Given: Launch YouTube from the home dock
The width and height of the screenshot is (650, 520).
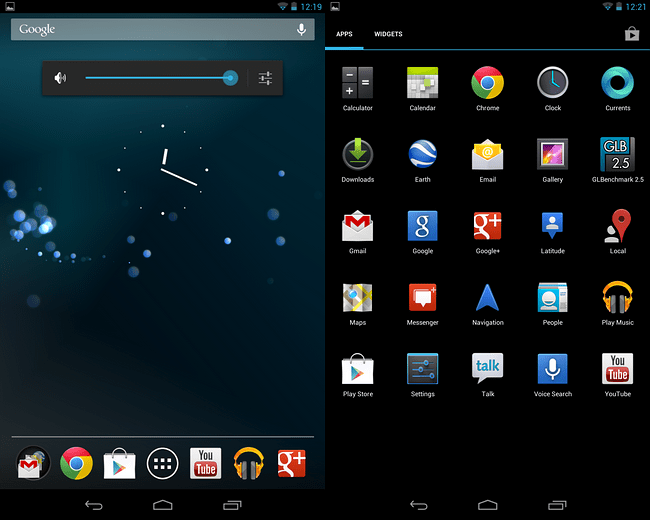Looking at the screenshot, I should 206,463.
